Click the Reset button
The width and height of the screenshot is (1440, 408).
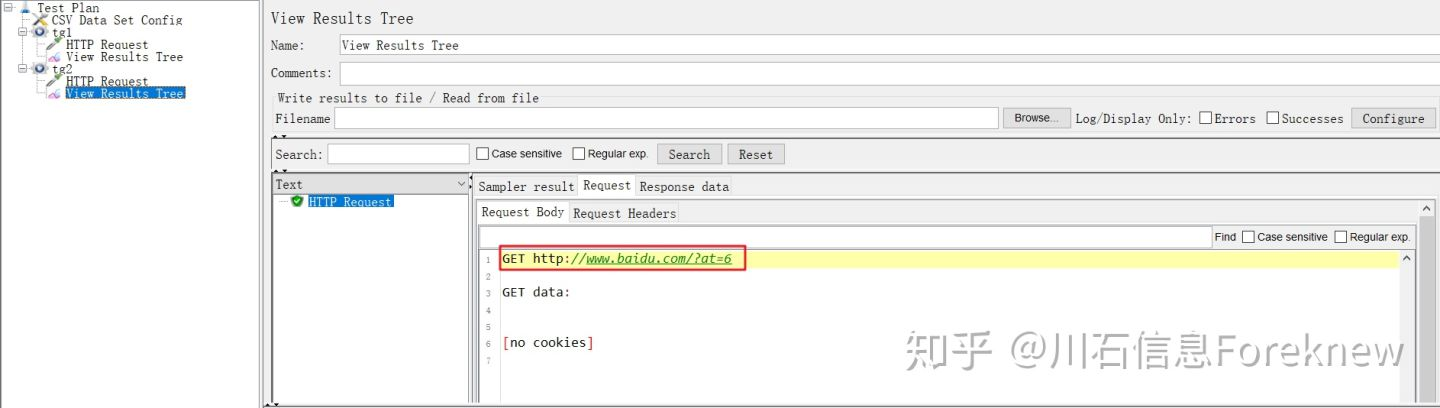tap(756, 154)
